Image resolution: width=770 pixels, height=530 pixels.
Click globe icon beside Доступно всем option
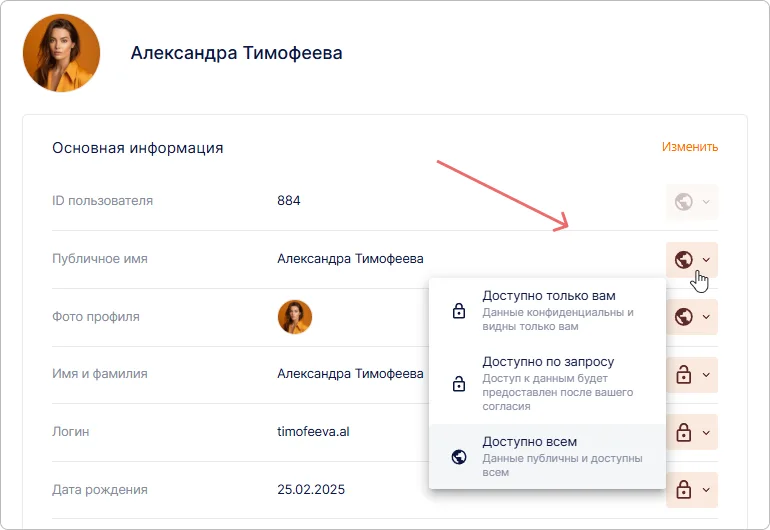pyautogui.click(x=459, y=457)
